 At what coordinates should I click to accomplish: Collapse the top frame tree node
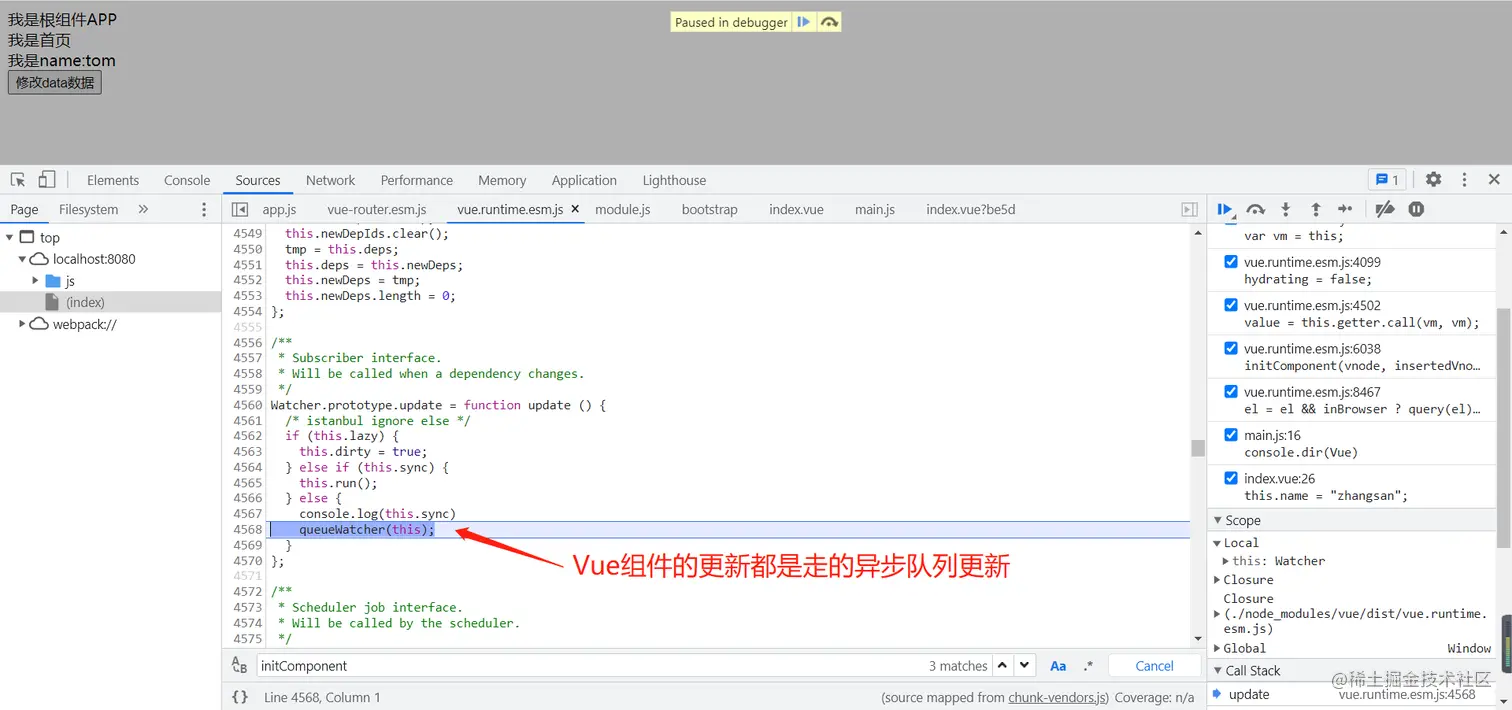coord(9,237)
